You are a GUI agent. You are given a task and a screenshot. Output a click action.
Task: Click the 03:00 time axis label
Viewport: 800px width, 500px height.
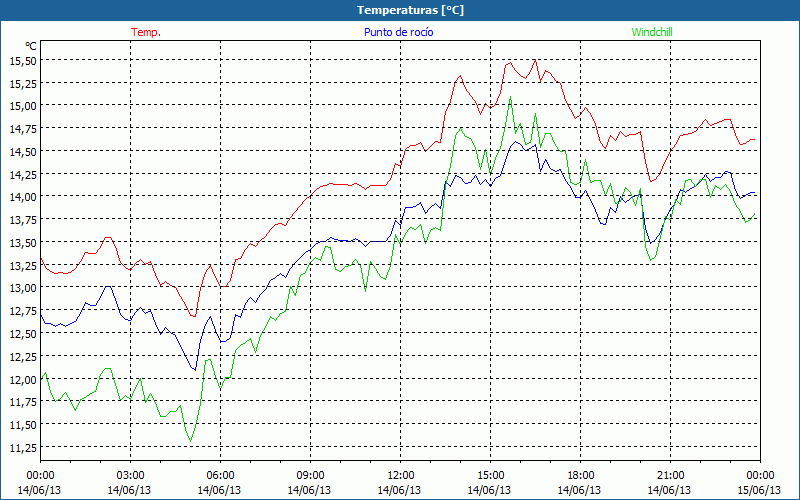pyautogui.click(x=131, y=476)
